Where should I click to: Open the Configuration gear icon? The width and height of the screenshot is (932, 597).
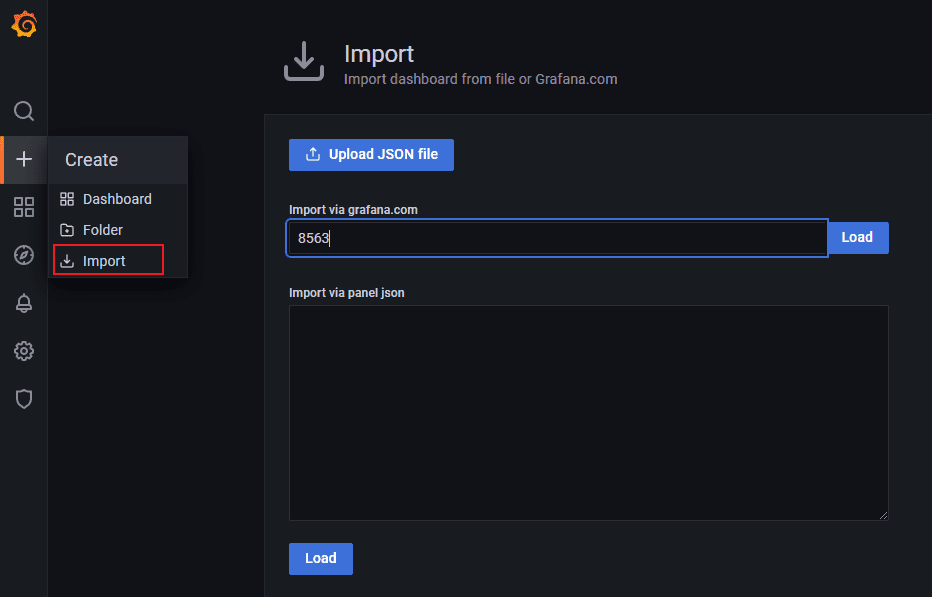[x=24, y=351]
